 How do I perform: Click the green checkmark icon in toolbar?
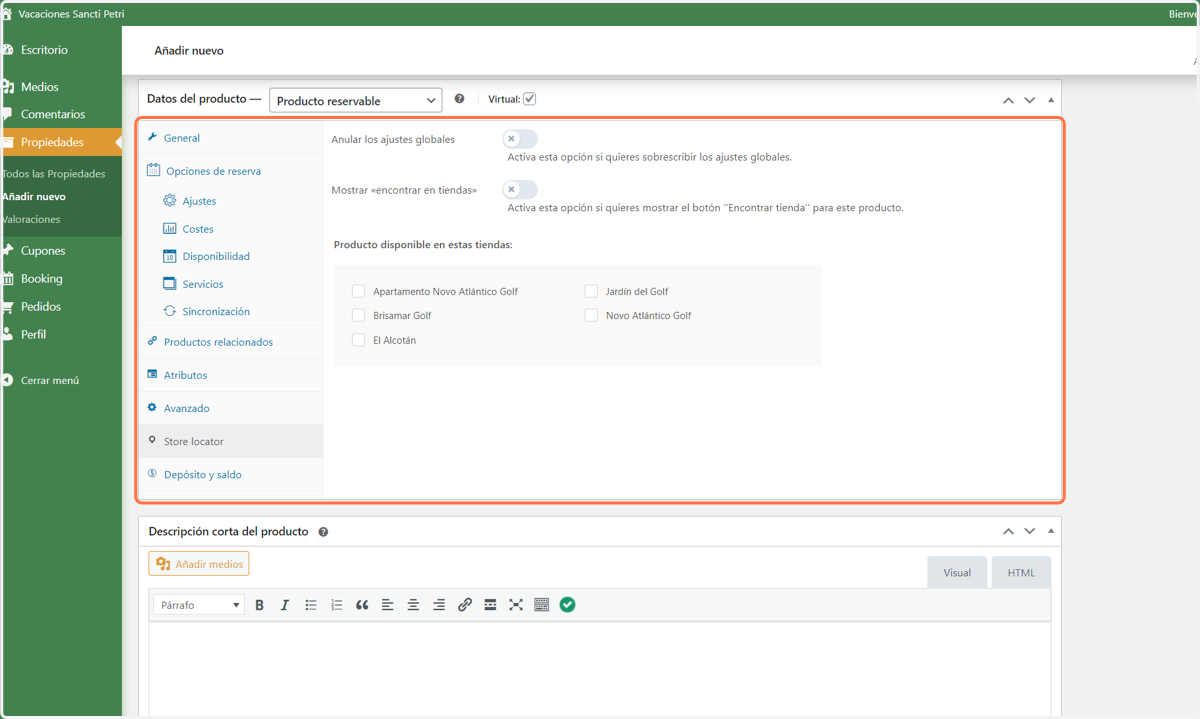(568, 605)
